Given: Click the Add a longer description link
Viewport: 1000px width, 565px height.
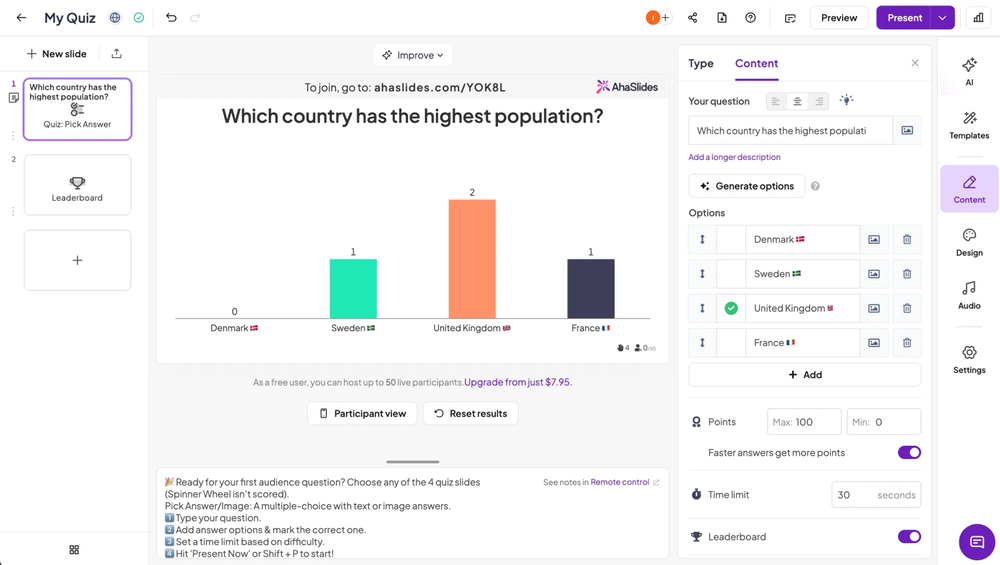Looking at the screenshot, I should tap(734, 157).
